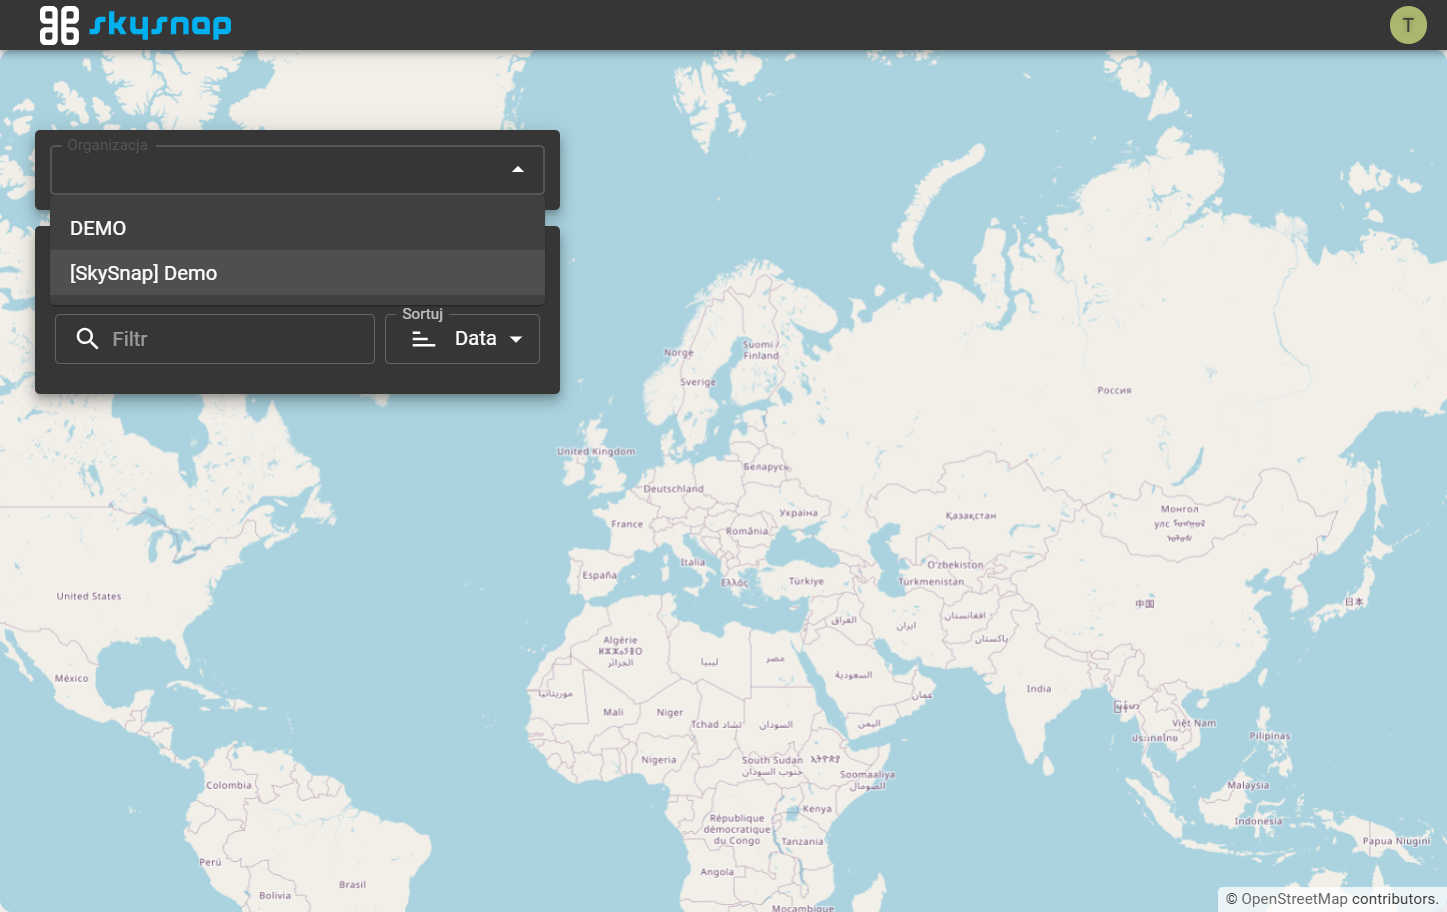This screenshot has height=912, width=1447.
Task: Click the United States label on map
Action: pyautogui.click(x=89, y=596)
